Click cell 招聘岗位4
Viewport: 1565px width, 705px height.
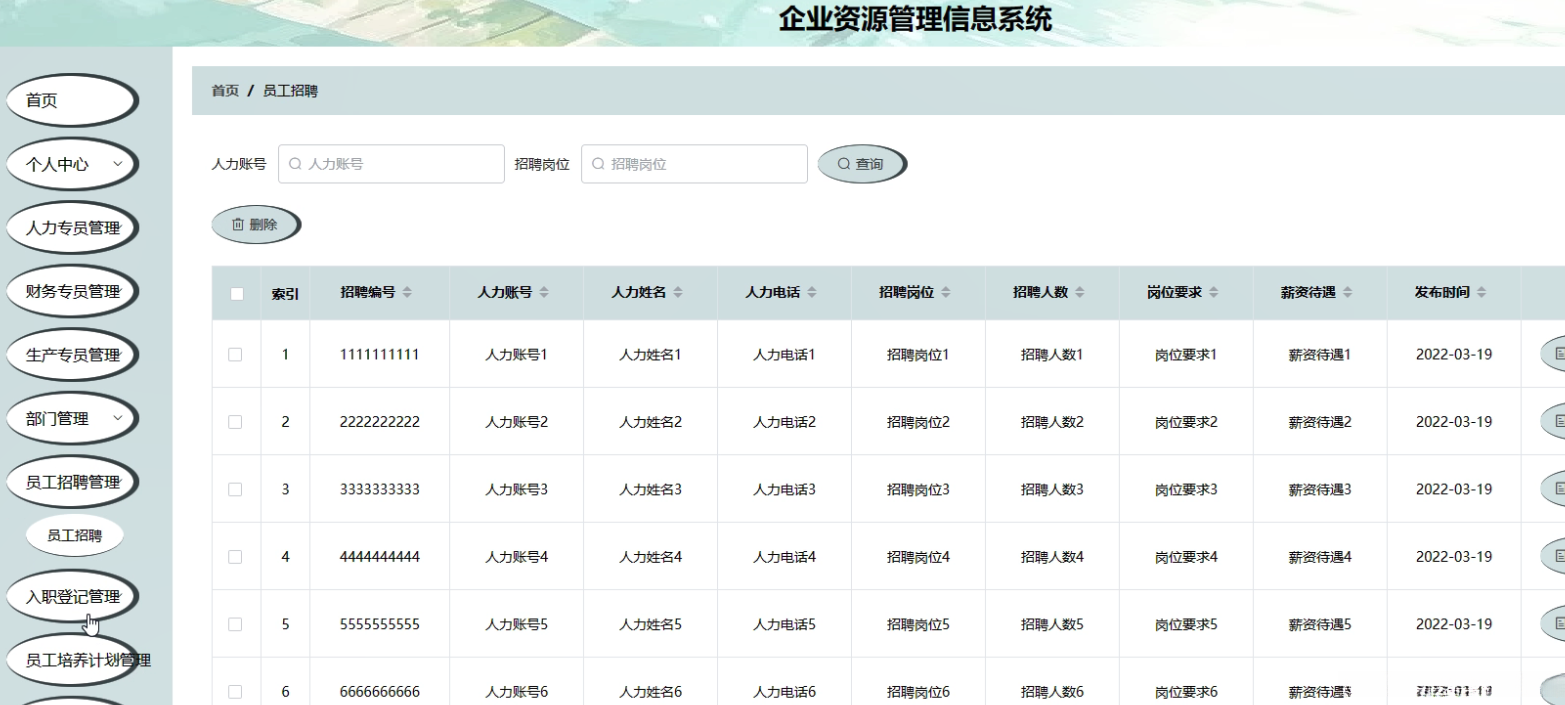tap(918, 556)
